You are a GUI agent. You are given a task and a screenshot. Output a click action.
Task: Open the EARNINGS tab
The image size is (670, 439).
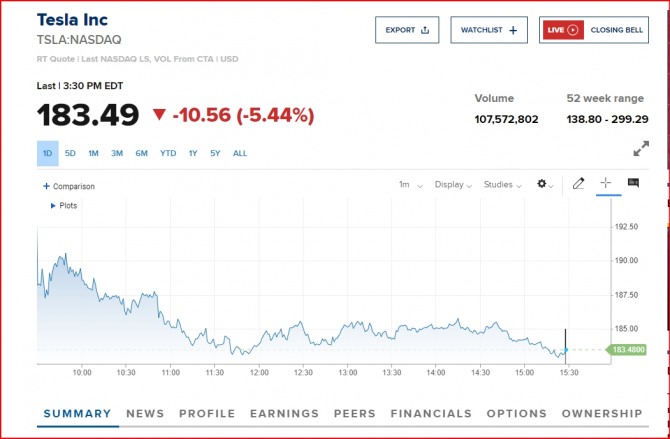pyautogui.click(x=284, y=413)
